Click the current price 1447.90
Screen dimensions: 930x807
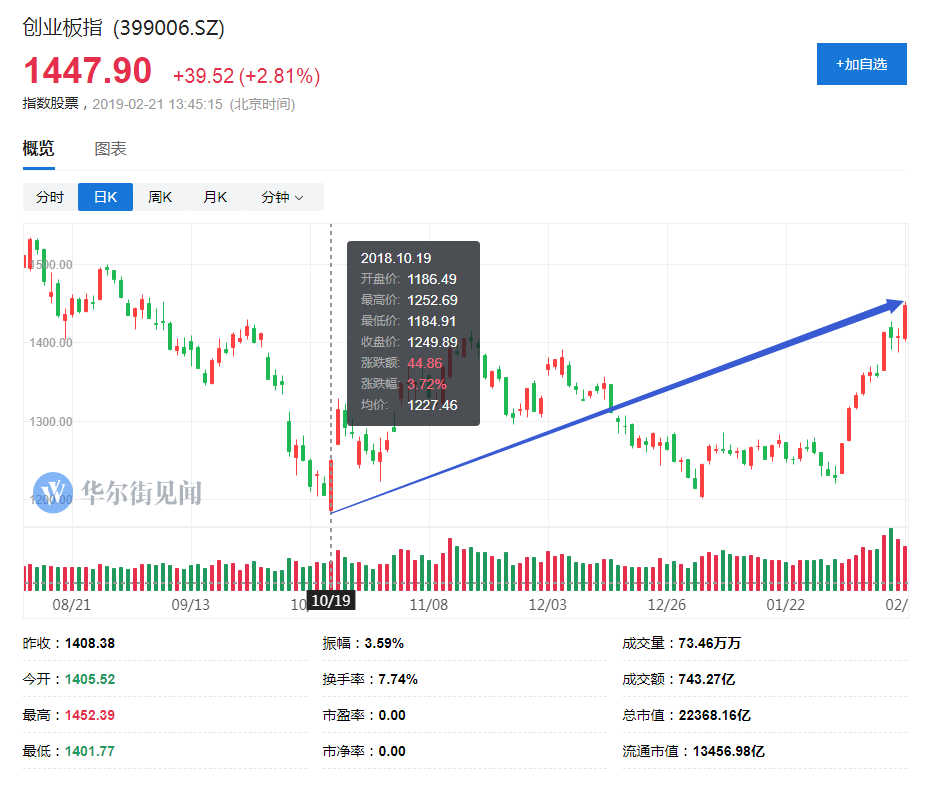coord(88,71)
